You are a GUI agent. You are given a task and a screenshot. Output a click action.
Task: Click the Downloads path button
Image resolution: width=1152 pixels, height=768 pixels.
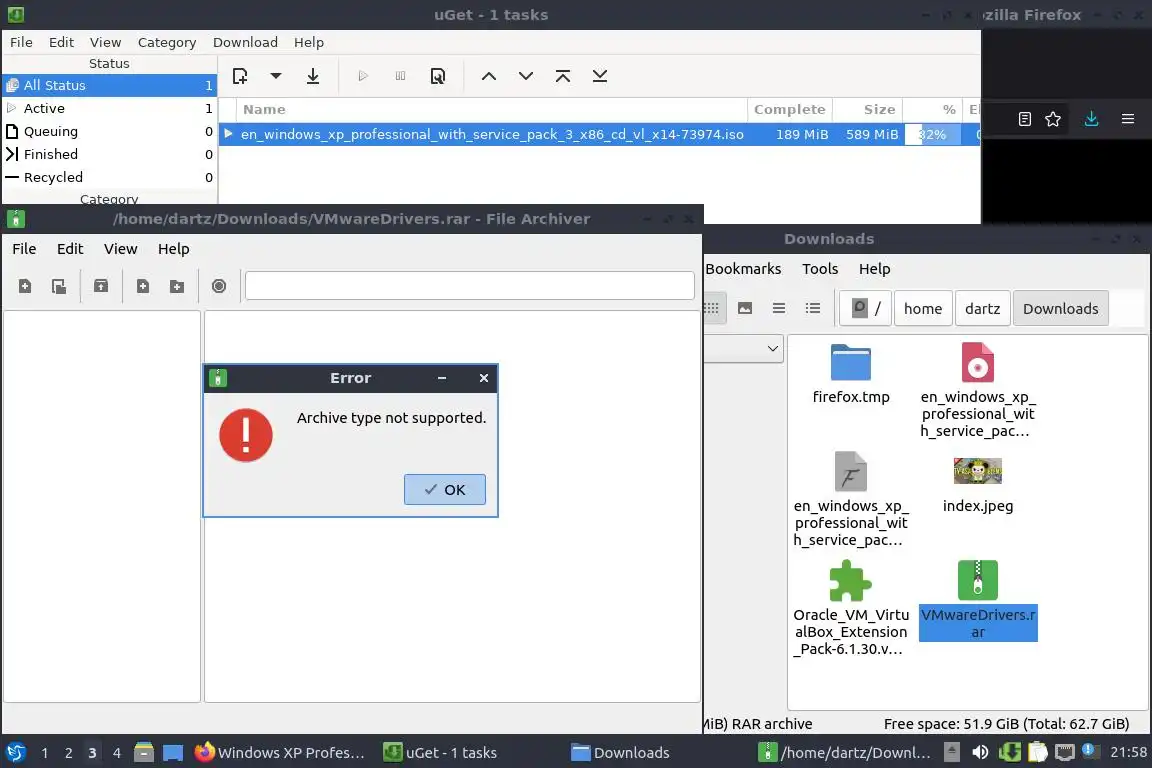pyautogui.click(x=1060, y=308)
